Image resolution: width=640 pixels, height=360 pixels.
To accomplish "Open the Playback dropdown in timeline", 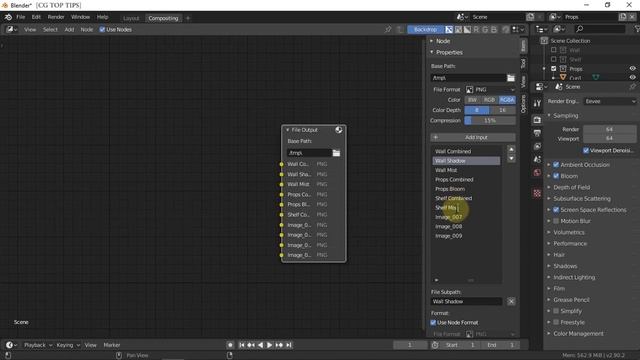I will click(x=38, y=345).
